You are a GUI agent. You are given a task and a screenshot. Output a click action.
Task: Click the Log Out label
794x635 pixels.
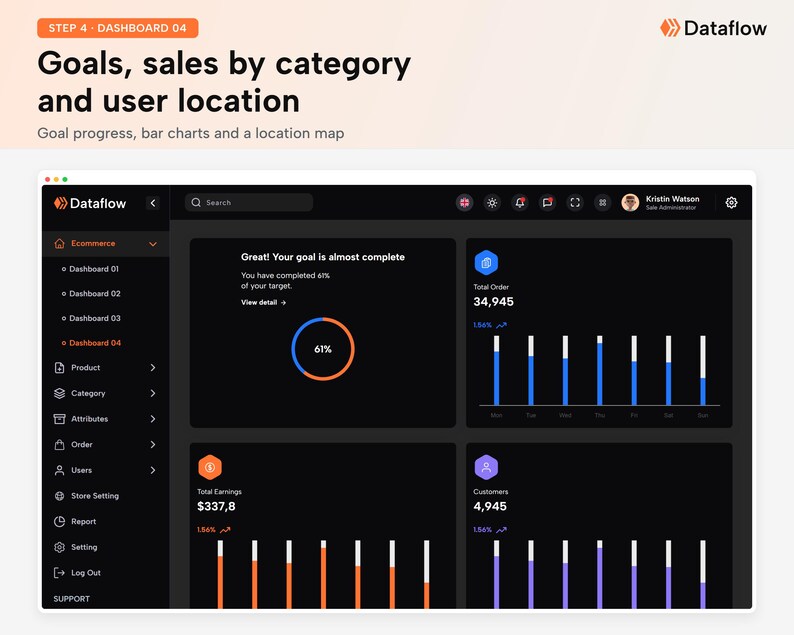pyautogui.click(x=86, y=573)
